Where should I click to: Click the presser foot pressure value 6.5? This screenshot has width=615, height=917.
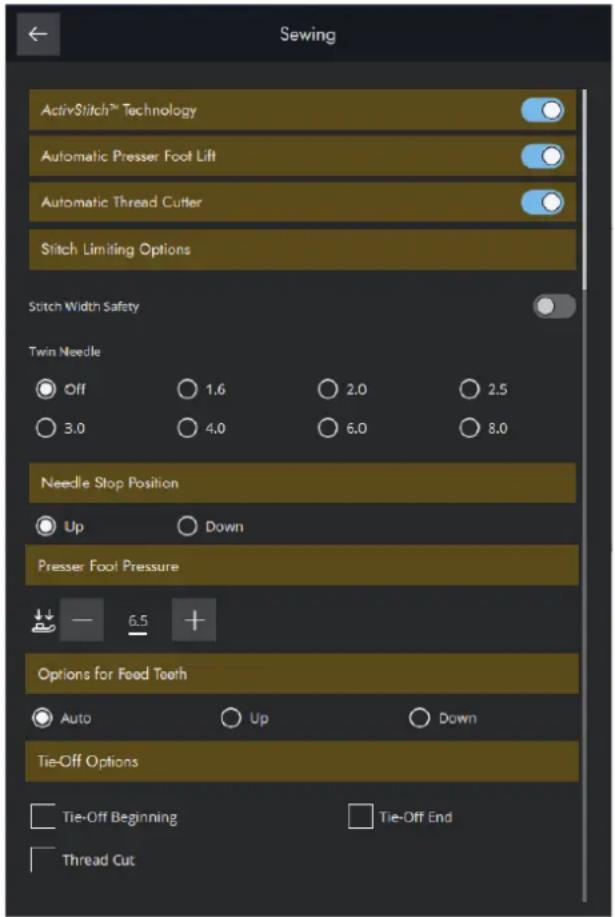tap(138, 621)
